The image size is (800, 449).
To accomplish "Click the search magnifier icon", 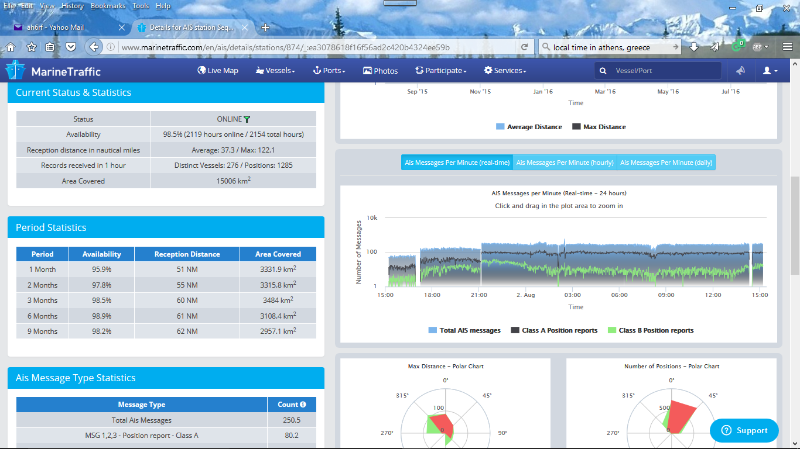I will click(x=603, y=71).
